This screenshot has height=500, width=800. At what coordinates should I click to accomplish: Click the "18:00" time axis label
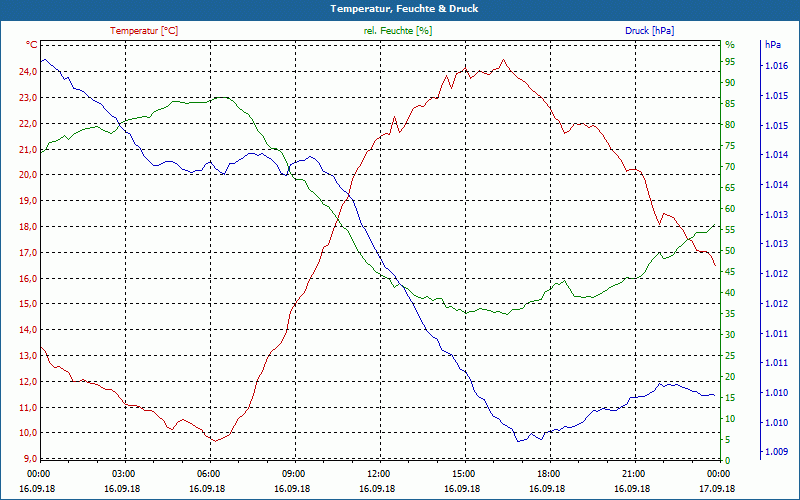pos(548,474)
